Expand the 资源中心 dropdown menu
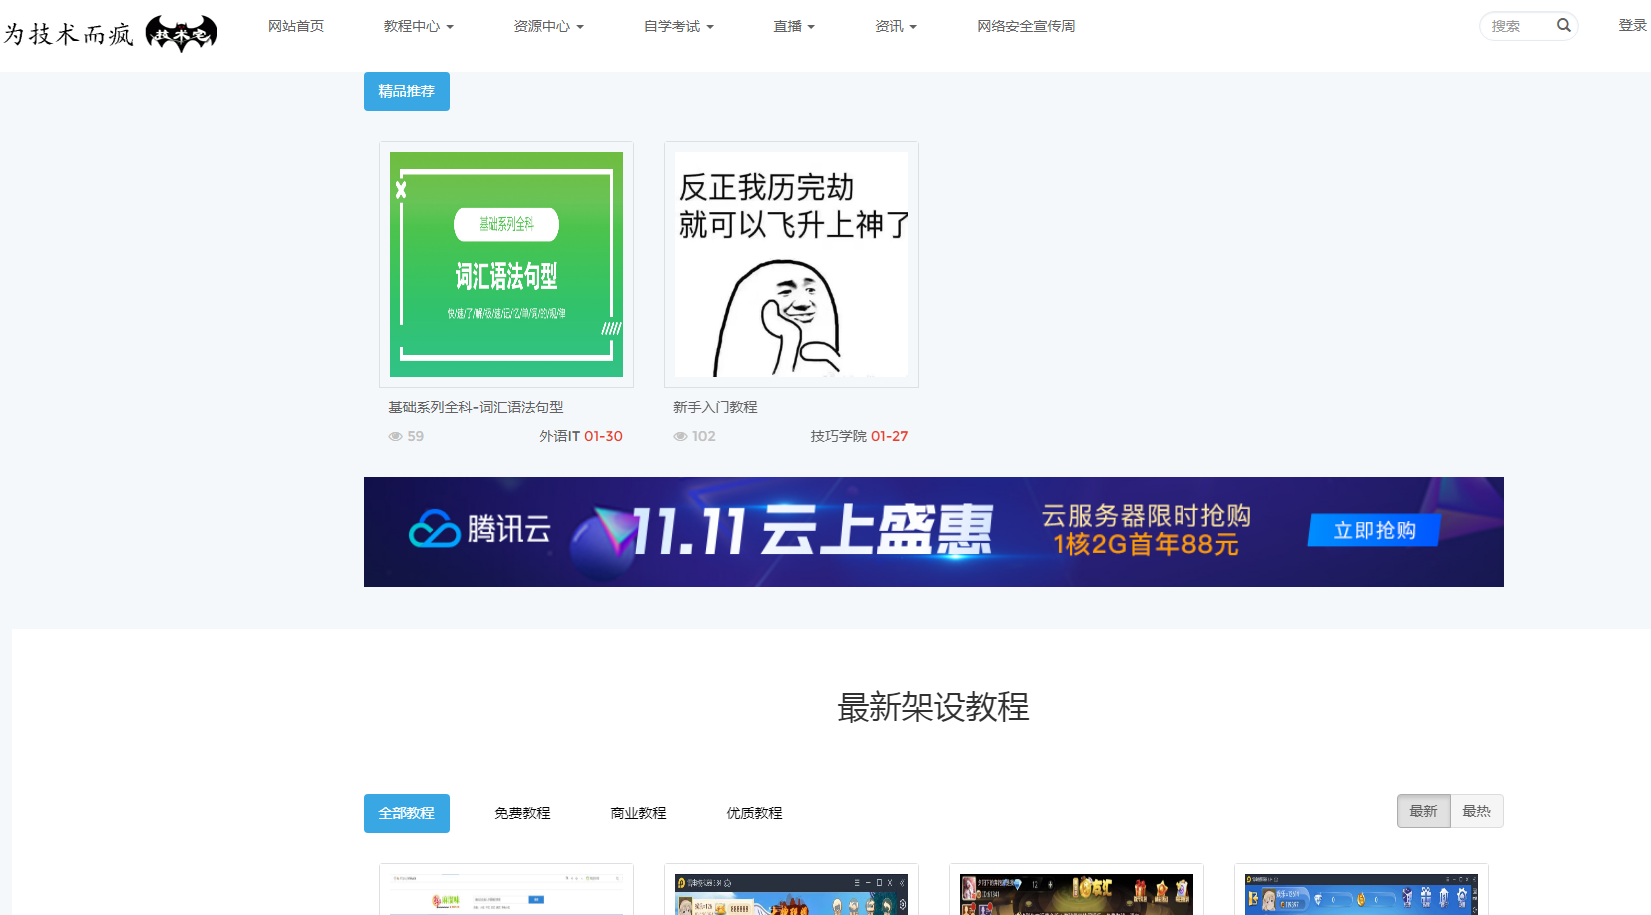The height and width of the screenshot is (915, 1651). 548,27
